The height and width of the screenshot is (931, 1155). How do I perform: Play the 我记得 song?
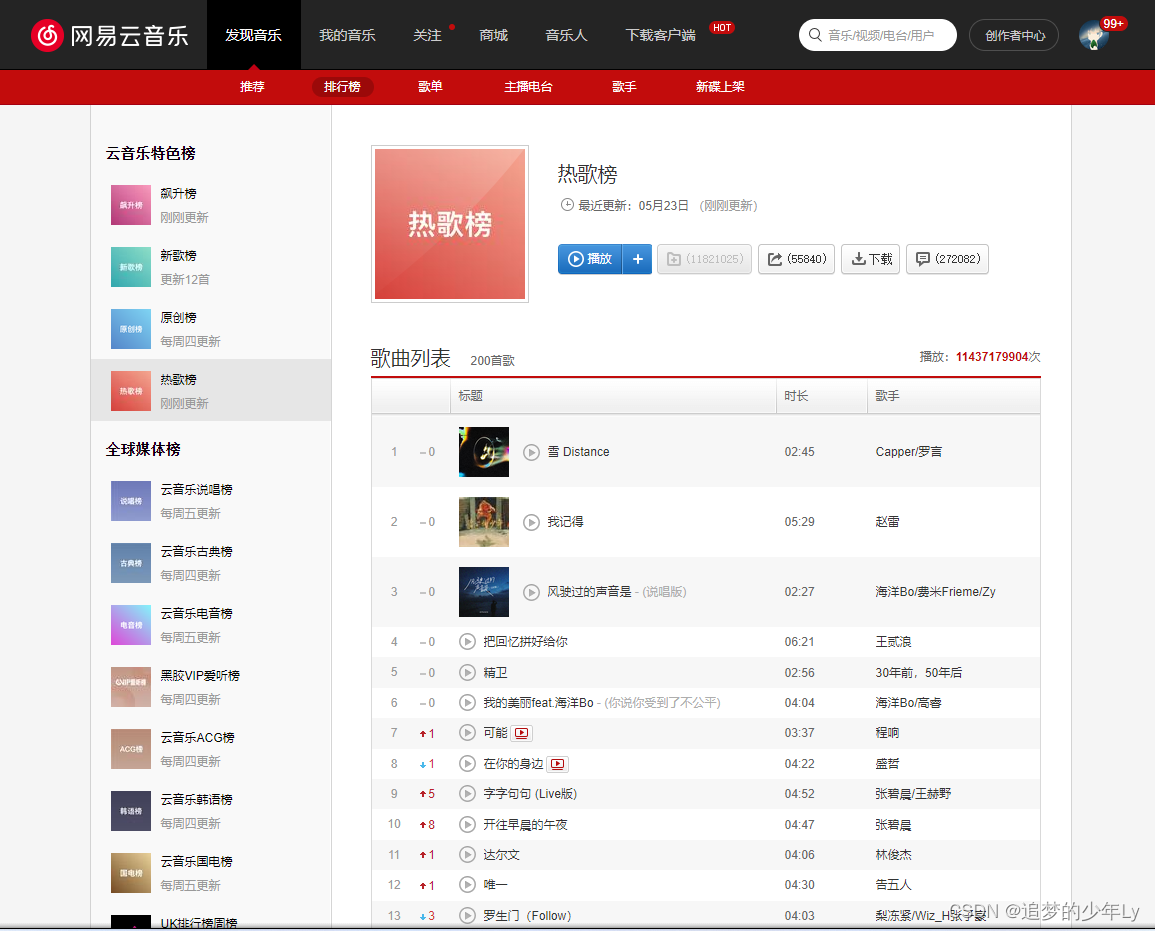click(531, 522)
